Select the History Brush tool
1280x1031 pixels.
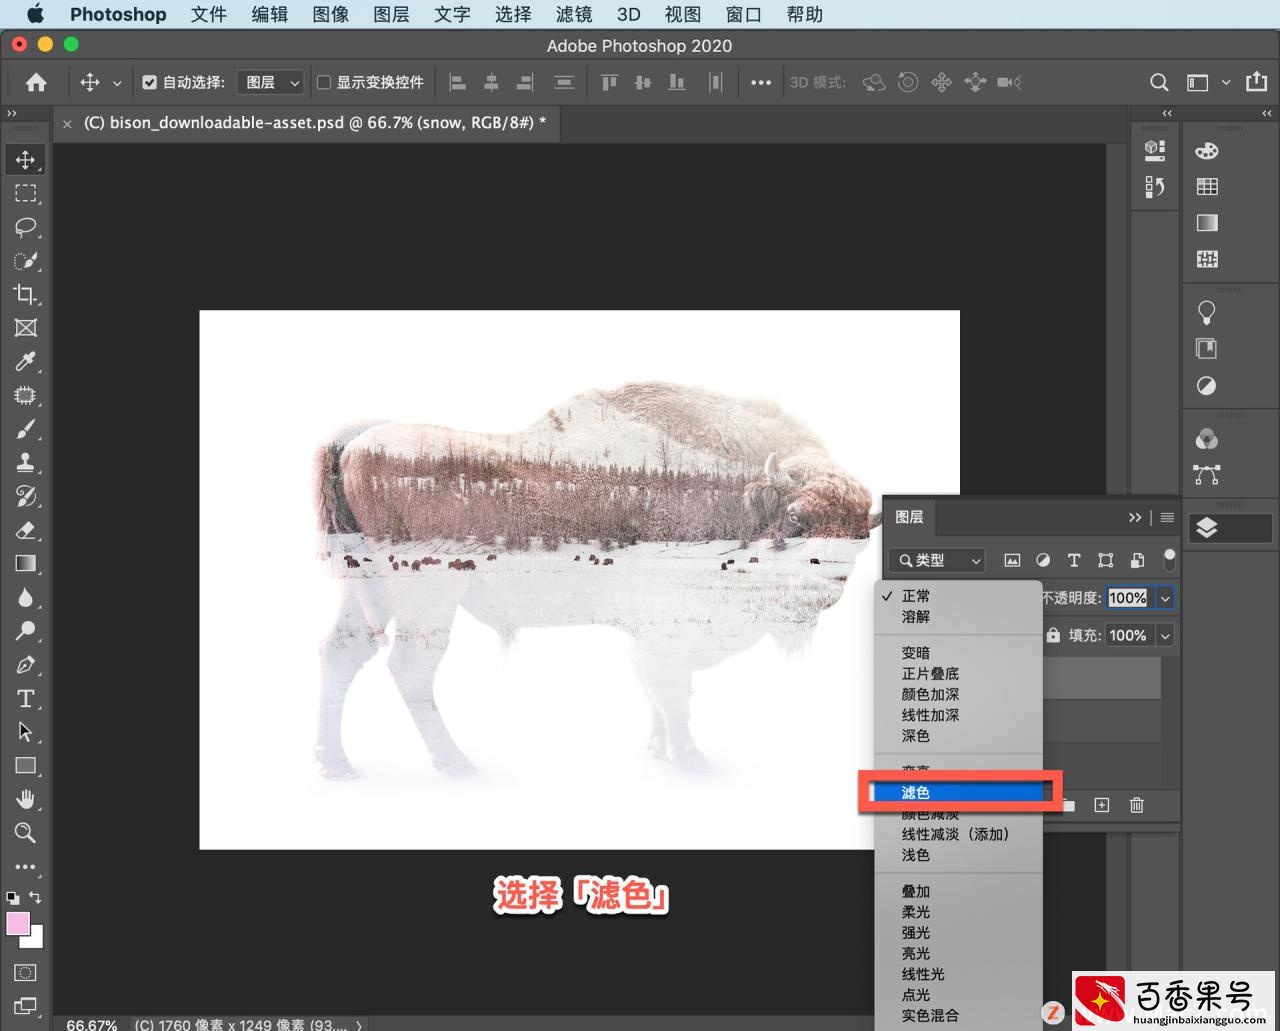pyautogui.click(x=26, y=496)
